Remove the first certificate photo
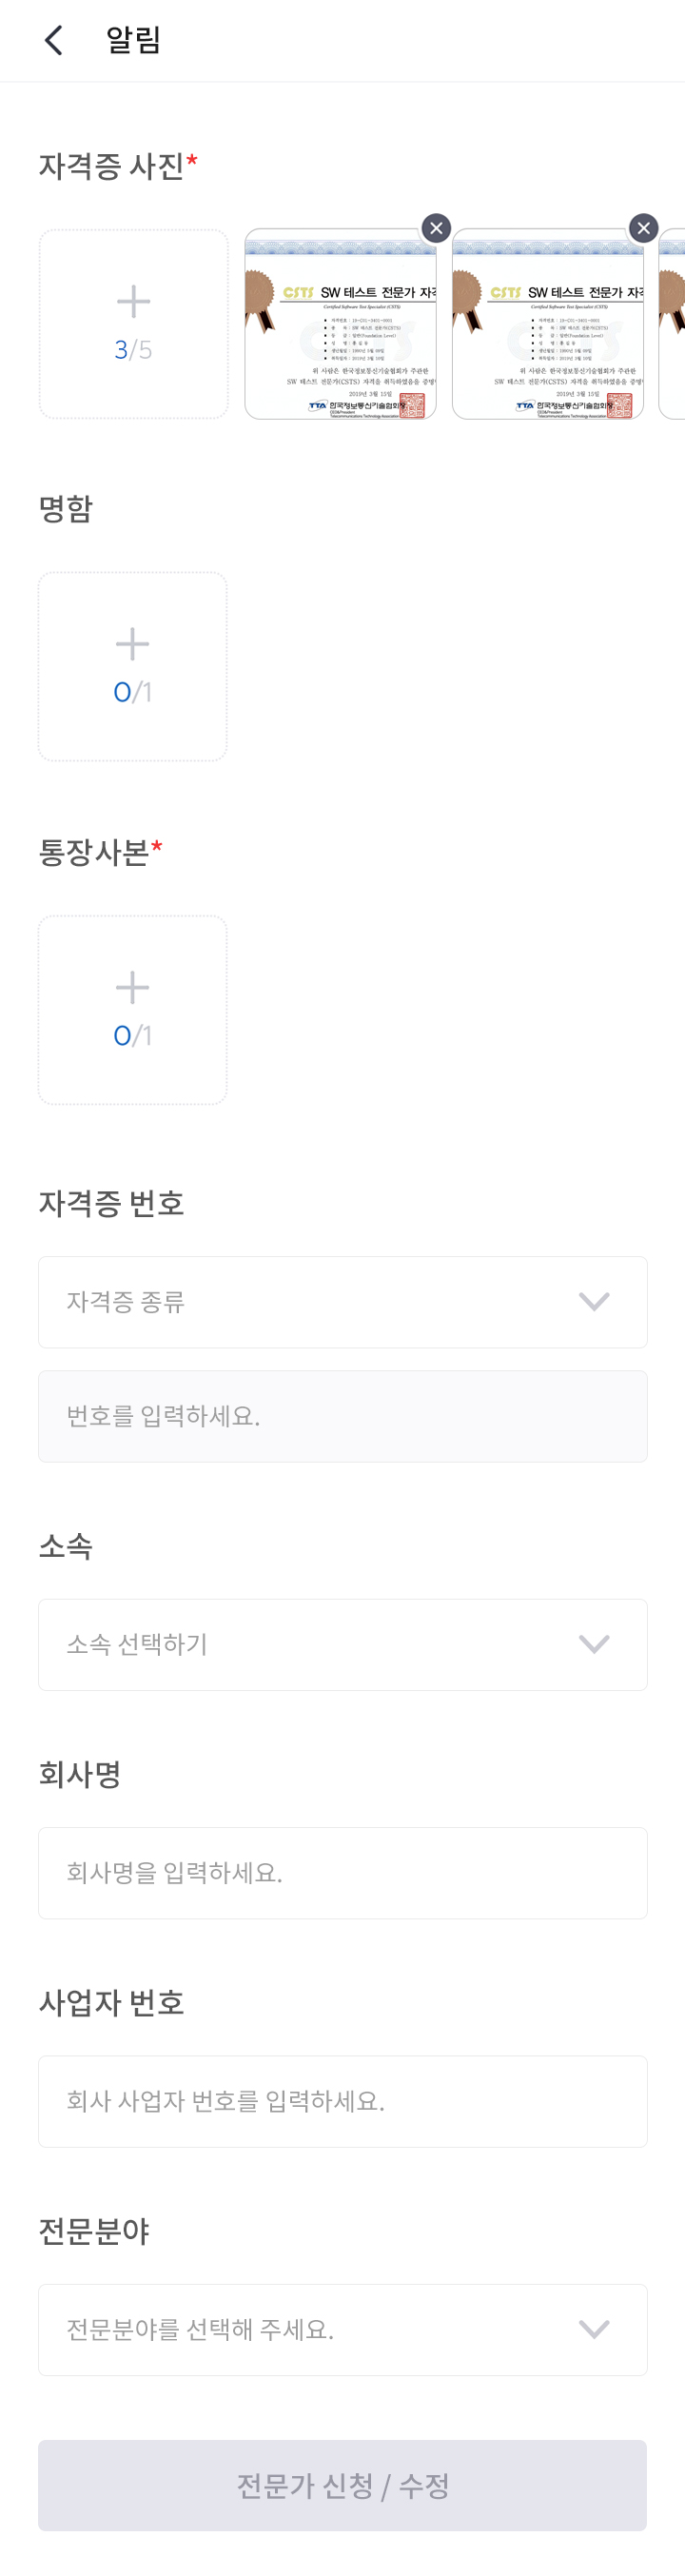685x2576 pixels. coord(436,228)
